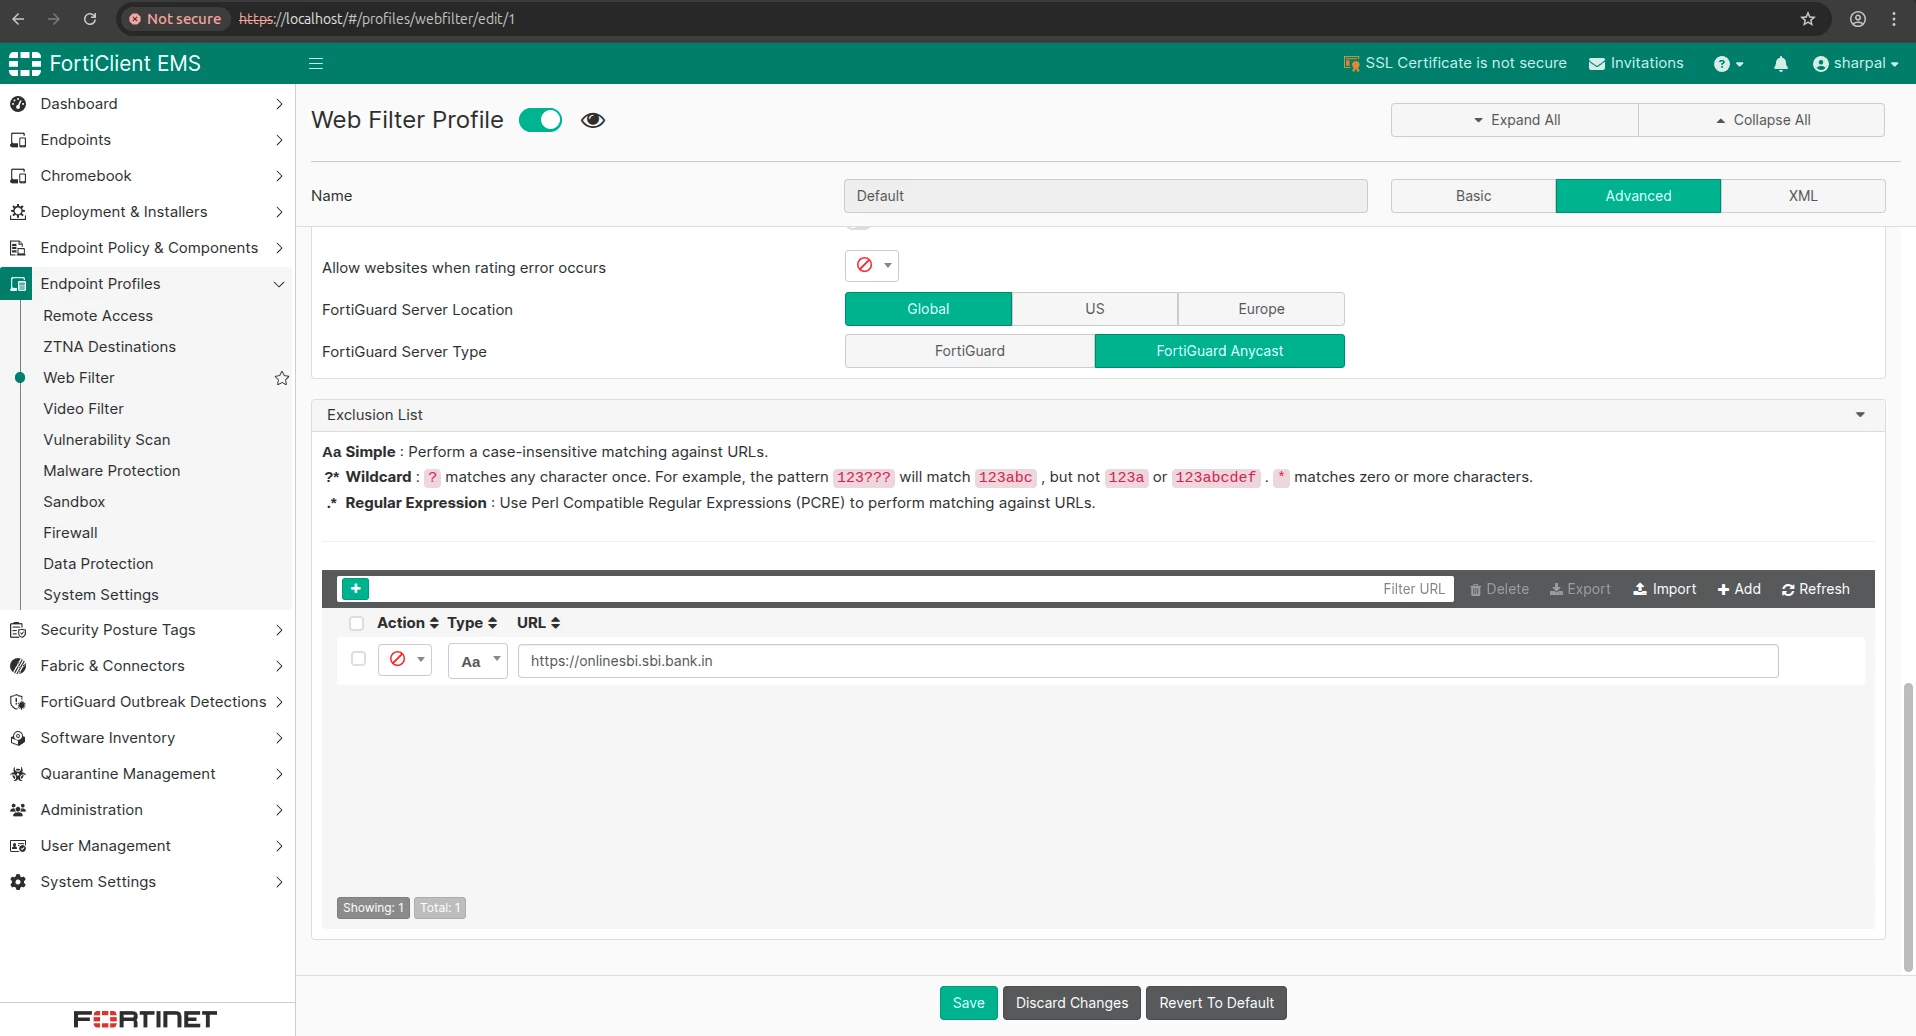Choose FortiGuard server type
1916x1036 pixels.
pyautogui.click(x=970, y=351)
